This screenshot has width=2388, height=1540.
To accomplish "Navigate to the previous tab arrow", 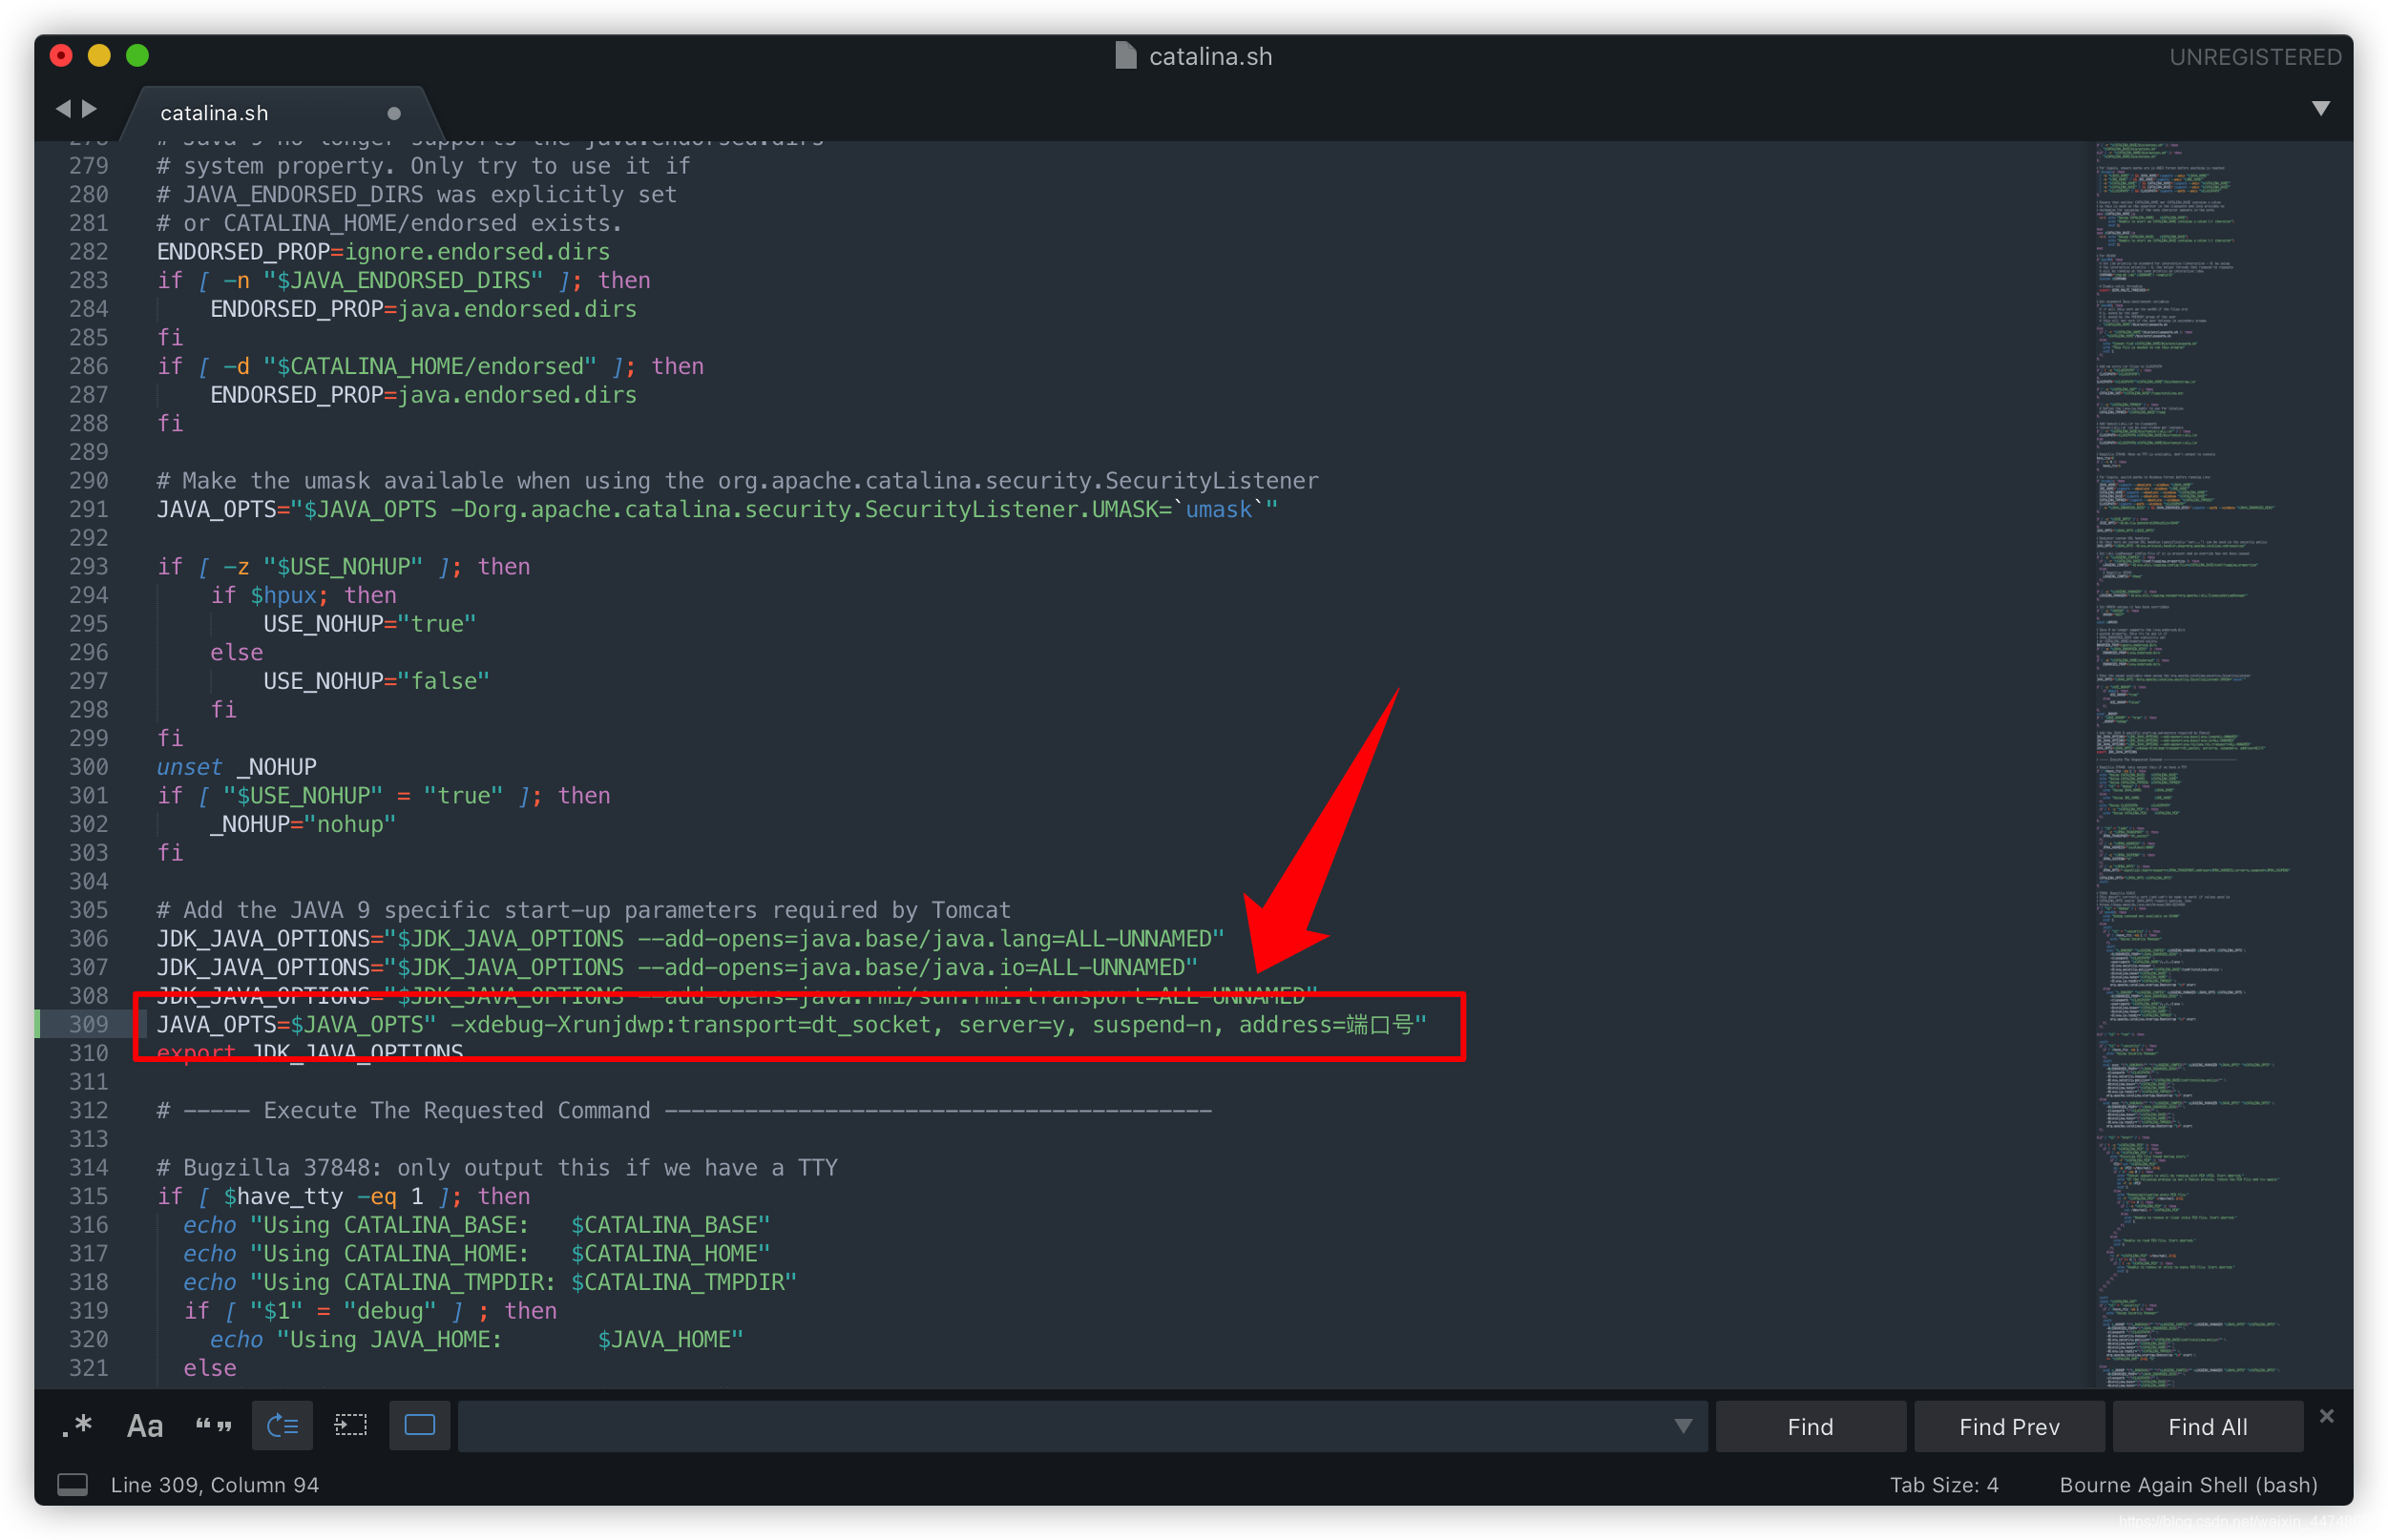I will point(63,108).
